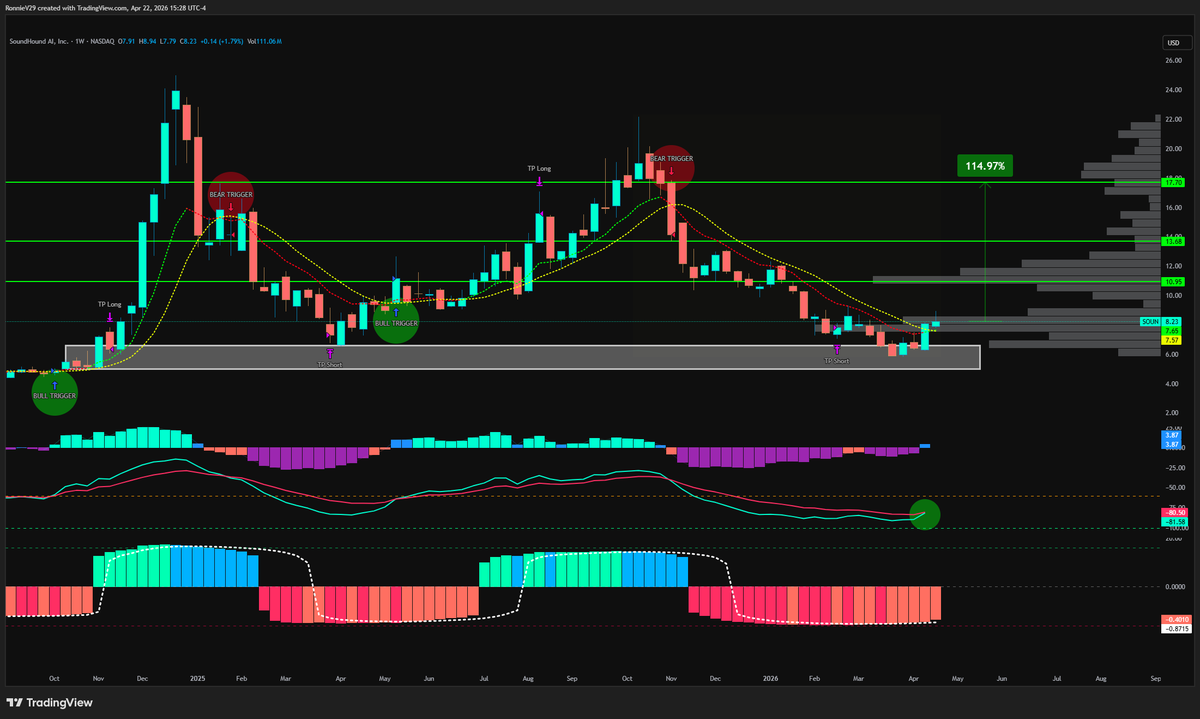Image resolution: width=1200 pixels, height=719 pixels.
Task: Click the BULL TRIGGER circle at the chart's lower left
Action: [x=54, y=394]
